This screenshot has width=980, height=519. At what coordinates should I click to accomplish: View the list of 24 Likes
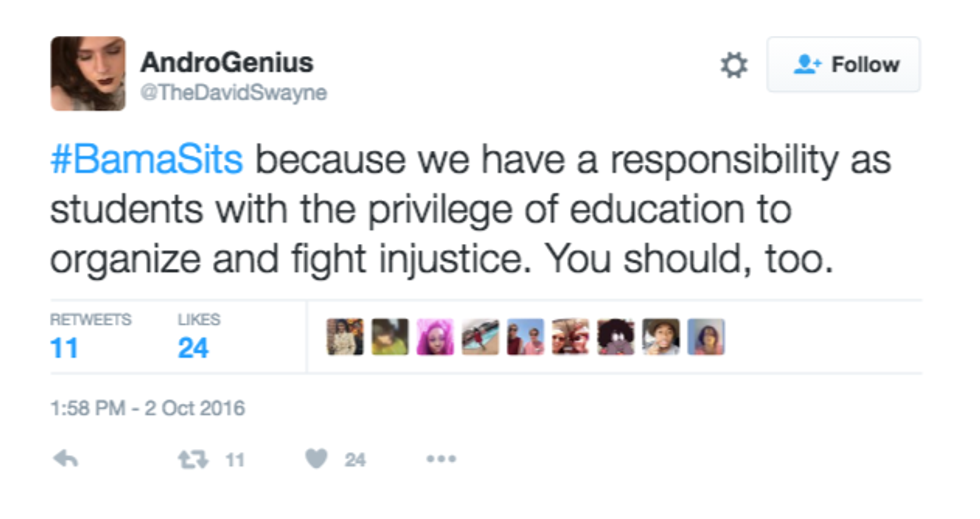click(x=197, y=337)
